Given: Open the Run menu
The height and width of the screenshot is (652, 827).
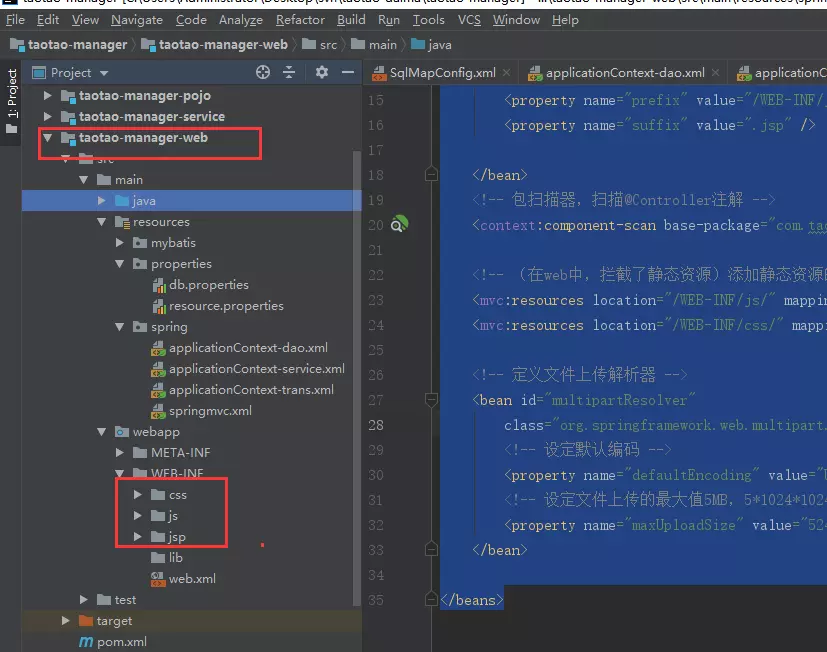Looking at the screenshot, I should tap(388, 20).
